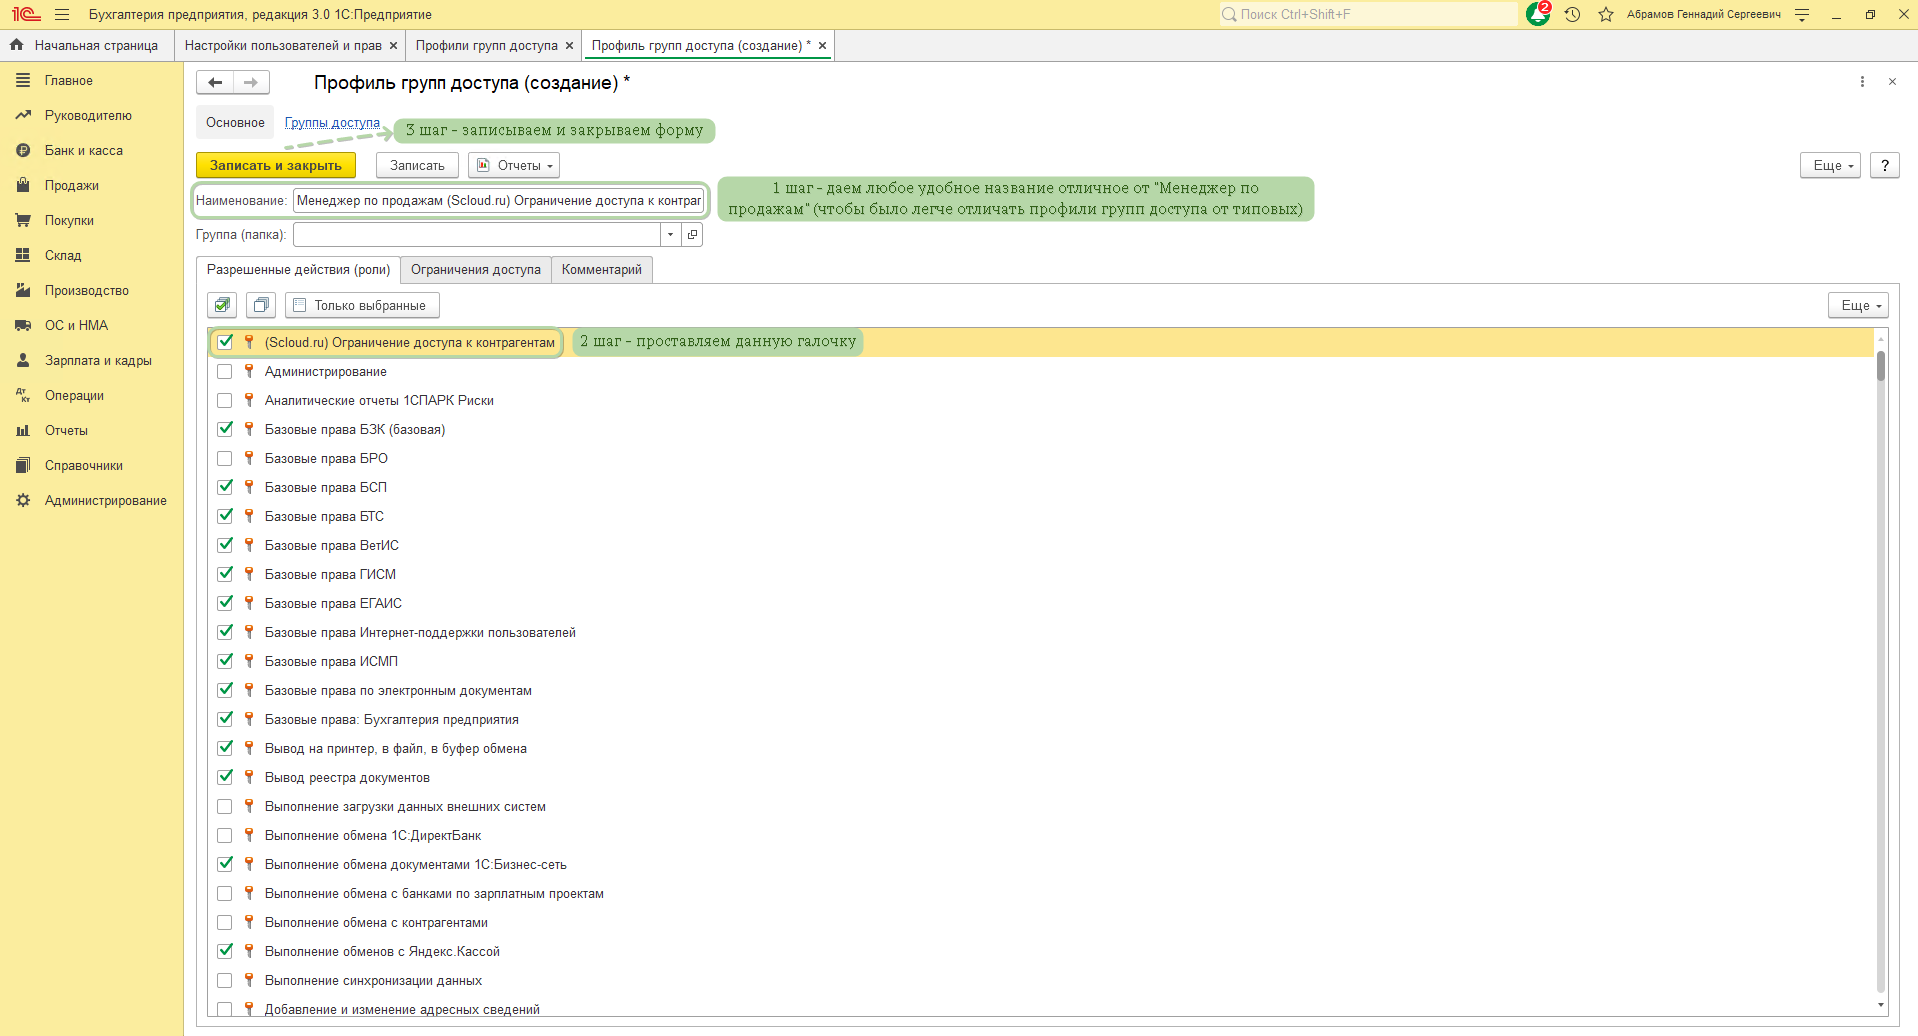Enable the Базовые права БРО checkbox

click(x=225, y=459)
